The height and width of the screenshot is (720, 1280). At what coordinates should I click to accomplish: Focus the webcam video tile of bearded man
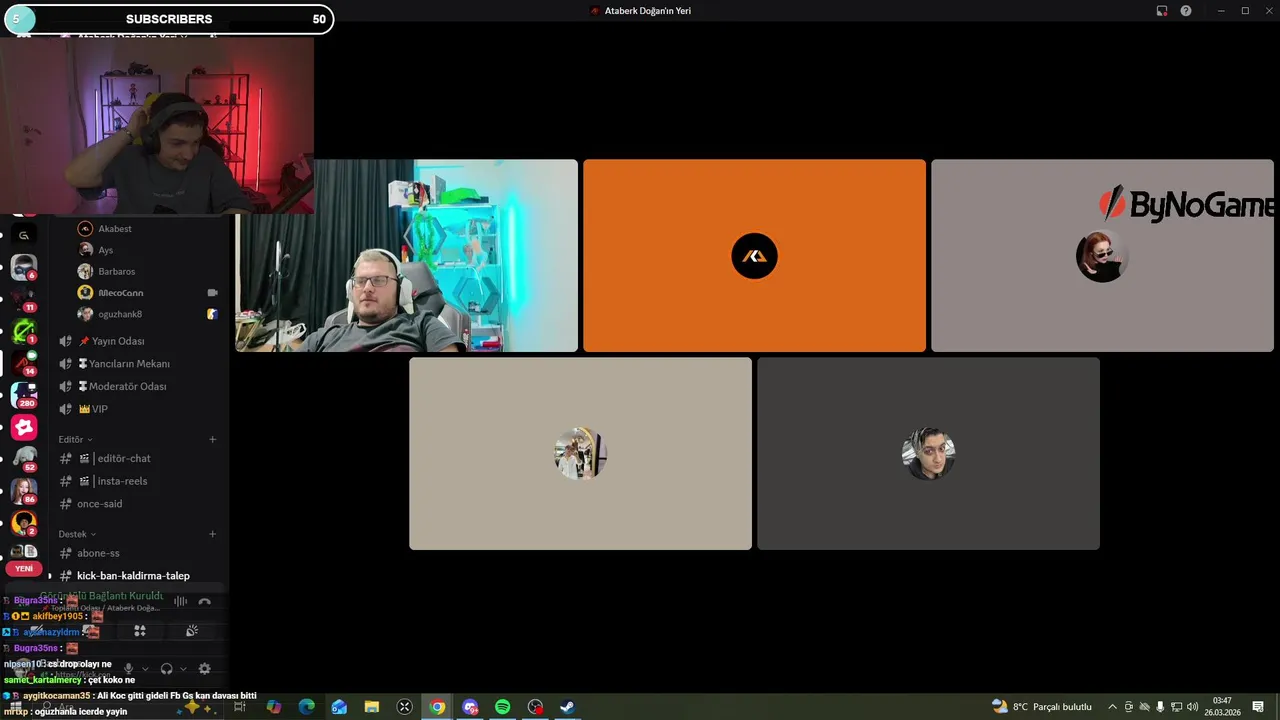pos(406,256)
